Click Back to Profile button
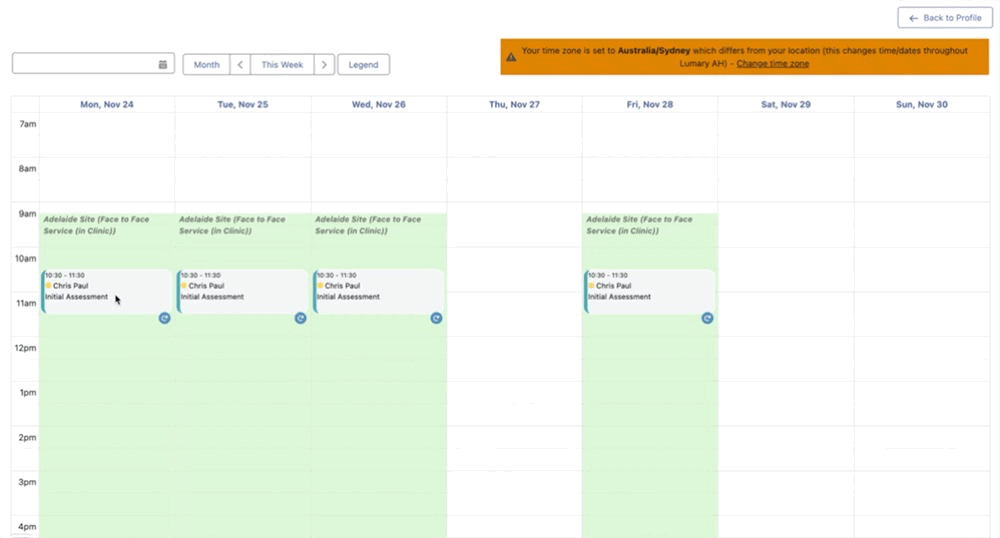The width and height of the screenshot is (1000, 538). click(945, 18)
